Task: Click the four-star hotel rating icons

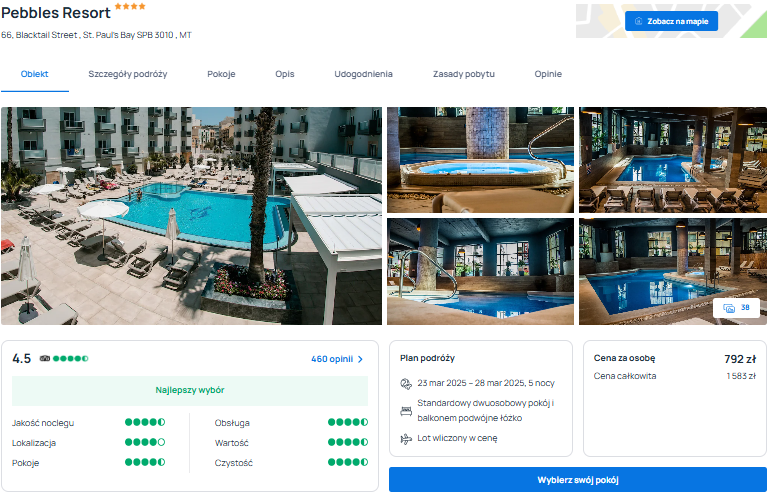Action: click(130, 6)
